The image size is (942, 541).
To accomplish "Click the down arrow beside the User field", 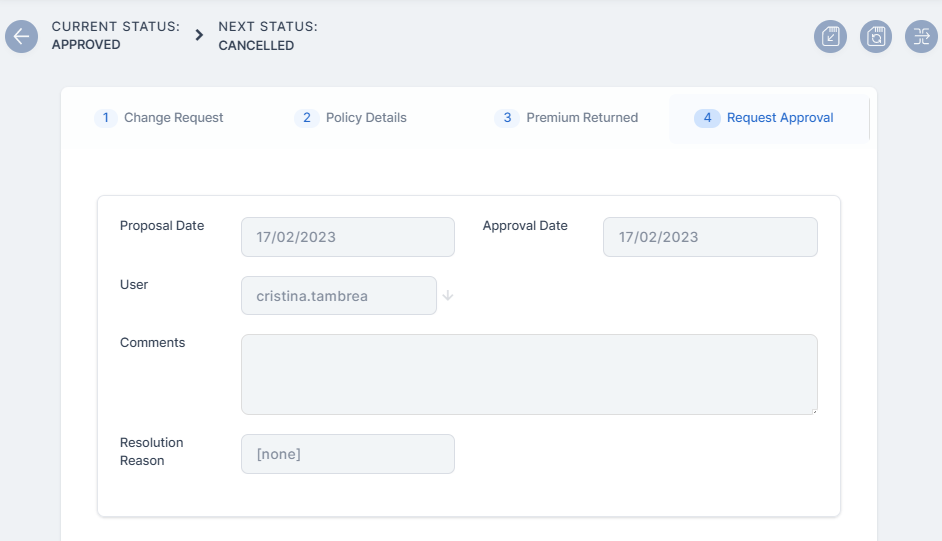I will pos(448,296).
